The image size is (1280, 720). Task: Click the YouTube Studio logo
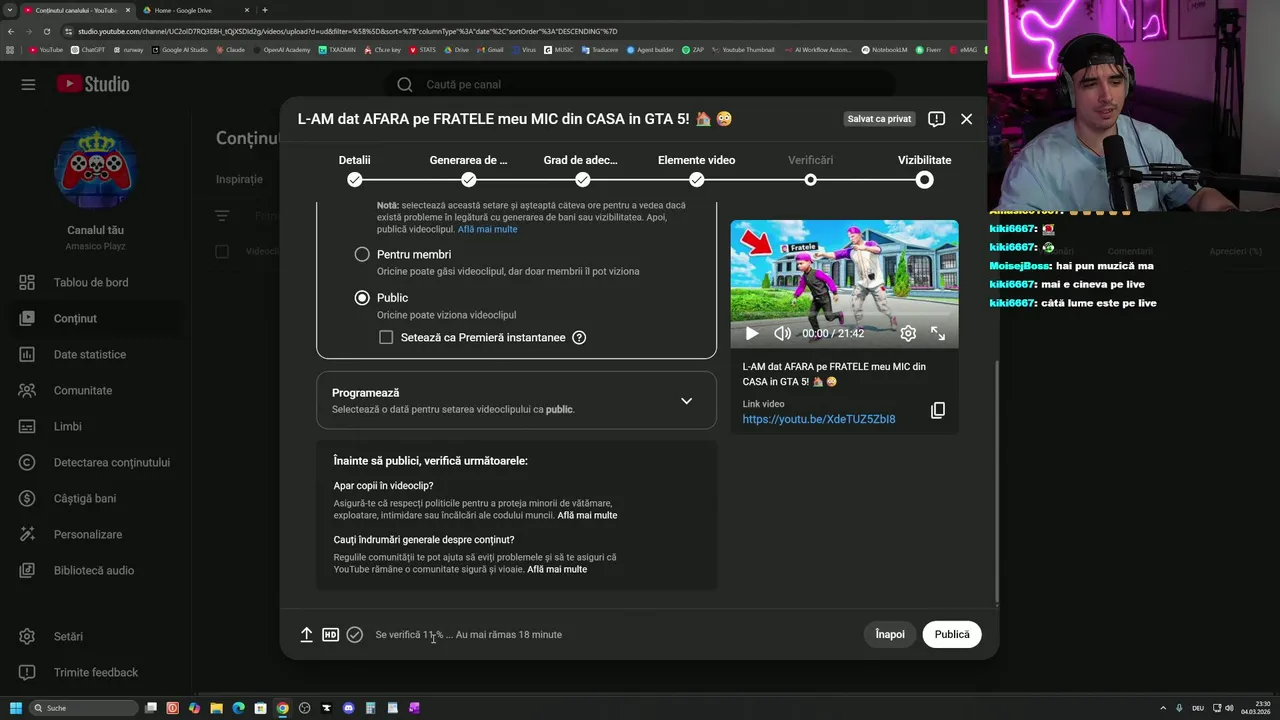pos(93,84)
